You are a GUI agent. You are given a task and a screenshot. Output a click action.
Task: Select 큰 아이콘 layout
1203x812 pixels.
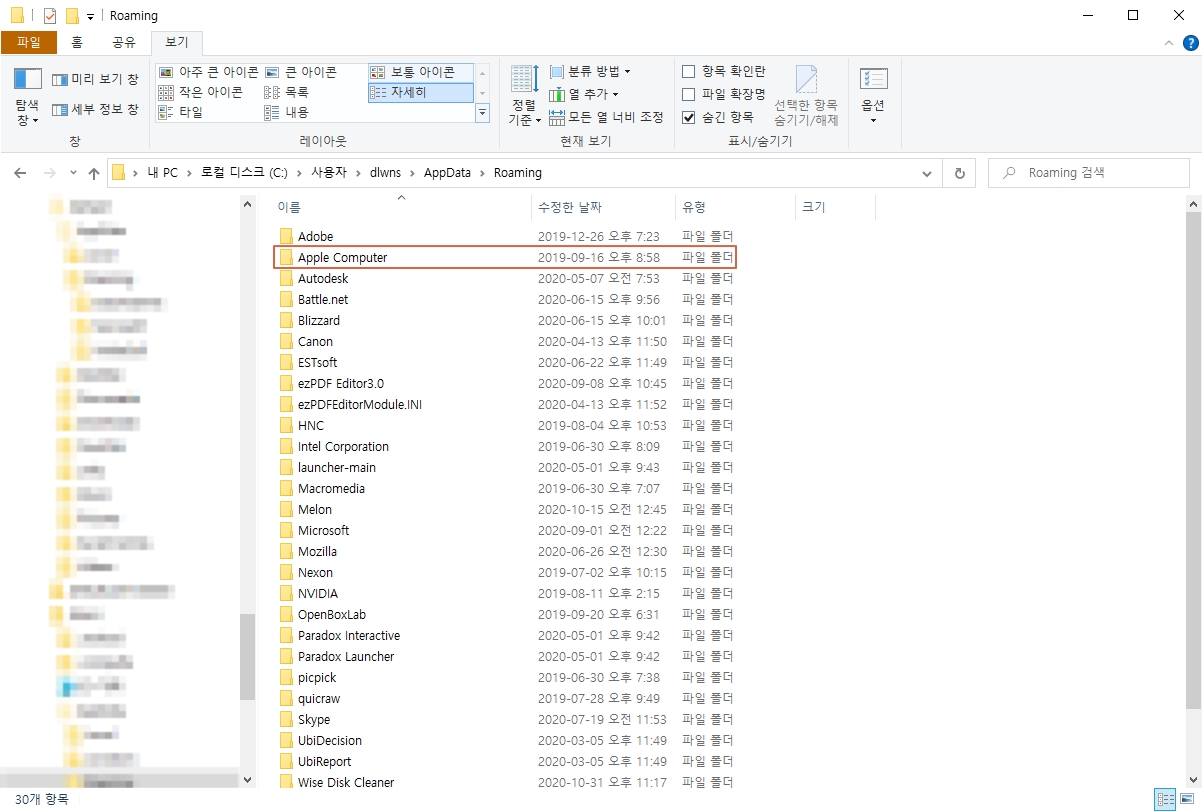tap(301, 72)
